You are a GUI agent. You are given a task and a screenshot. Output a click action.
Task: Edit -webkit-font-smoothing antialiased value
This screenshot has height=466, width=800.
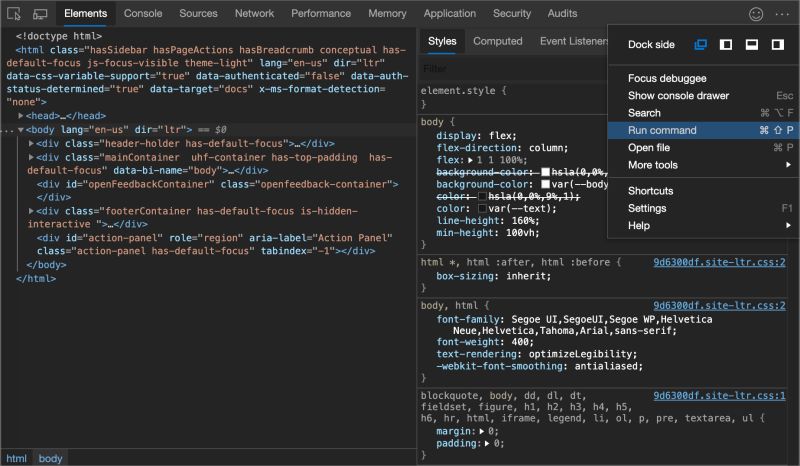609,366
